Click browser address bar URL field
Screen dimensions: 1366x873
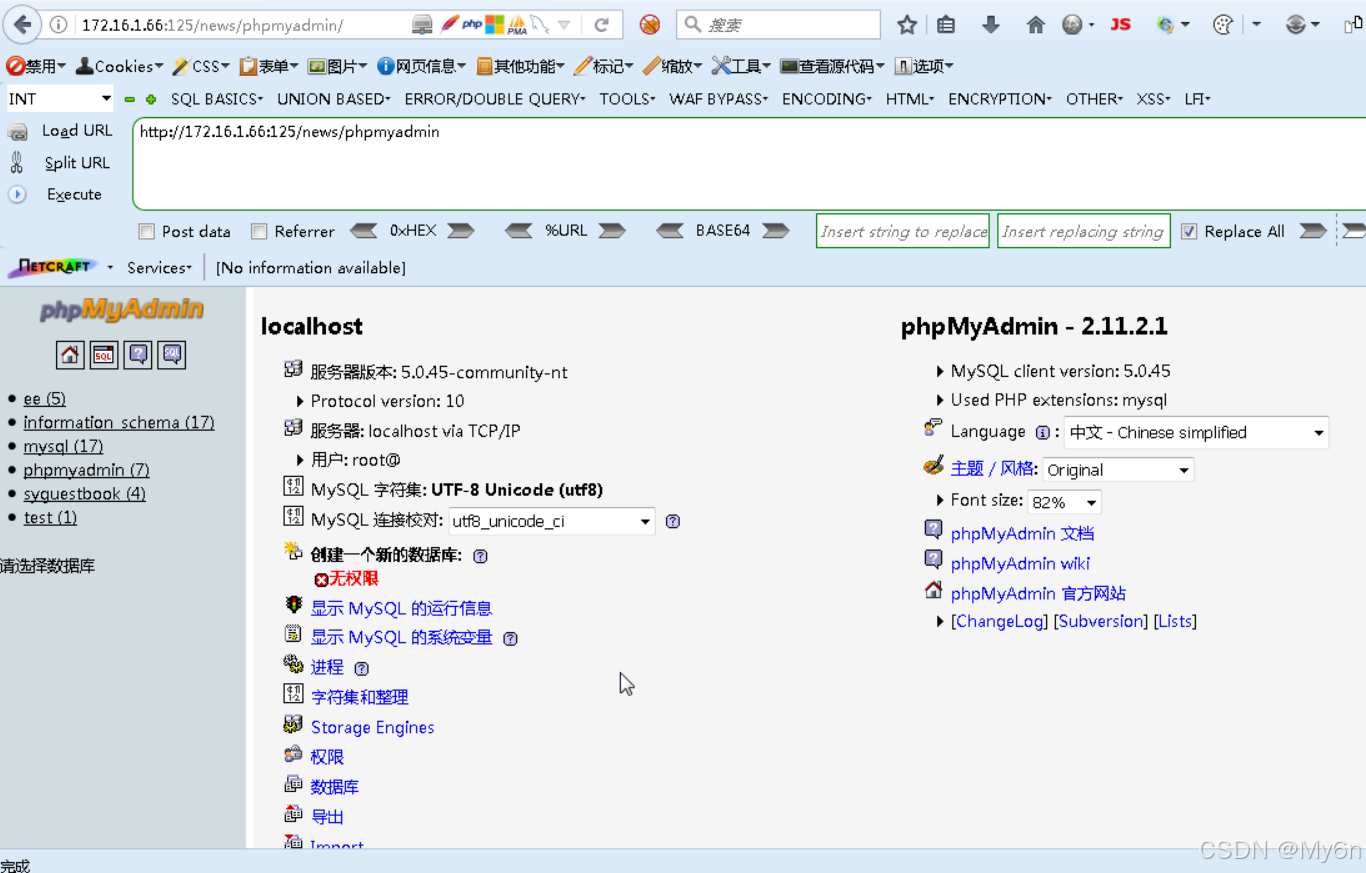pyautogui.click(x=240, y=25)
